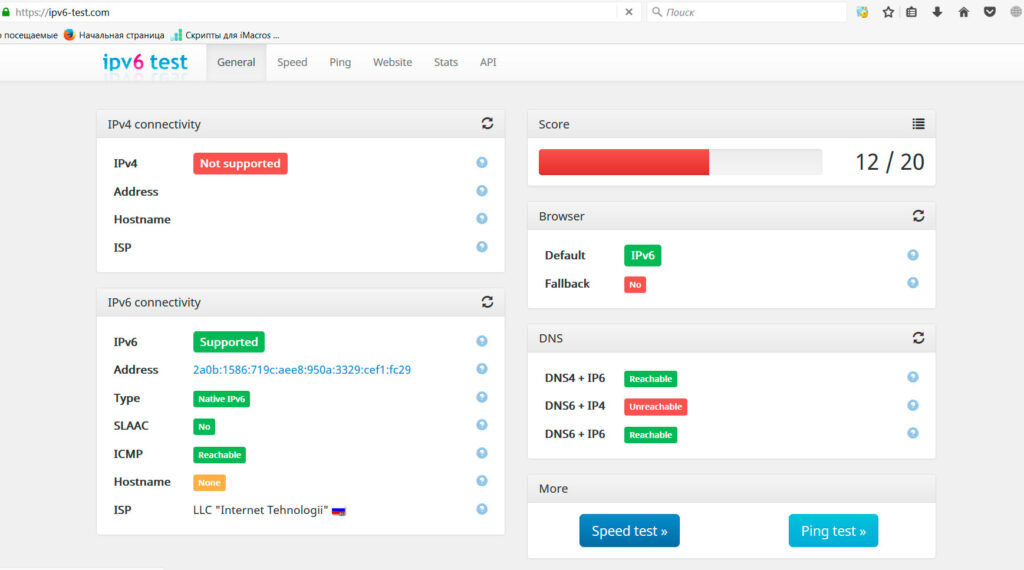The width and height of the screenshot is (1024, 570).
Task: Show info for the SLAAC row
Action: [482, 425]
